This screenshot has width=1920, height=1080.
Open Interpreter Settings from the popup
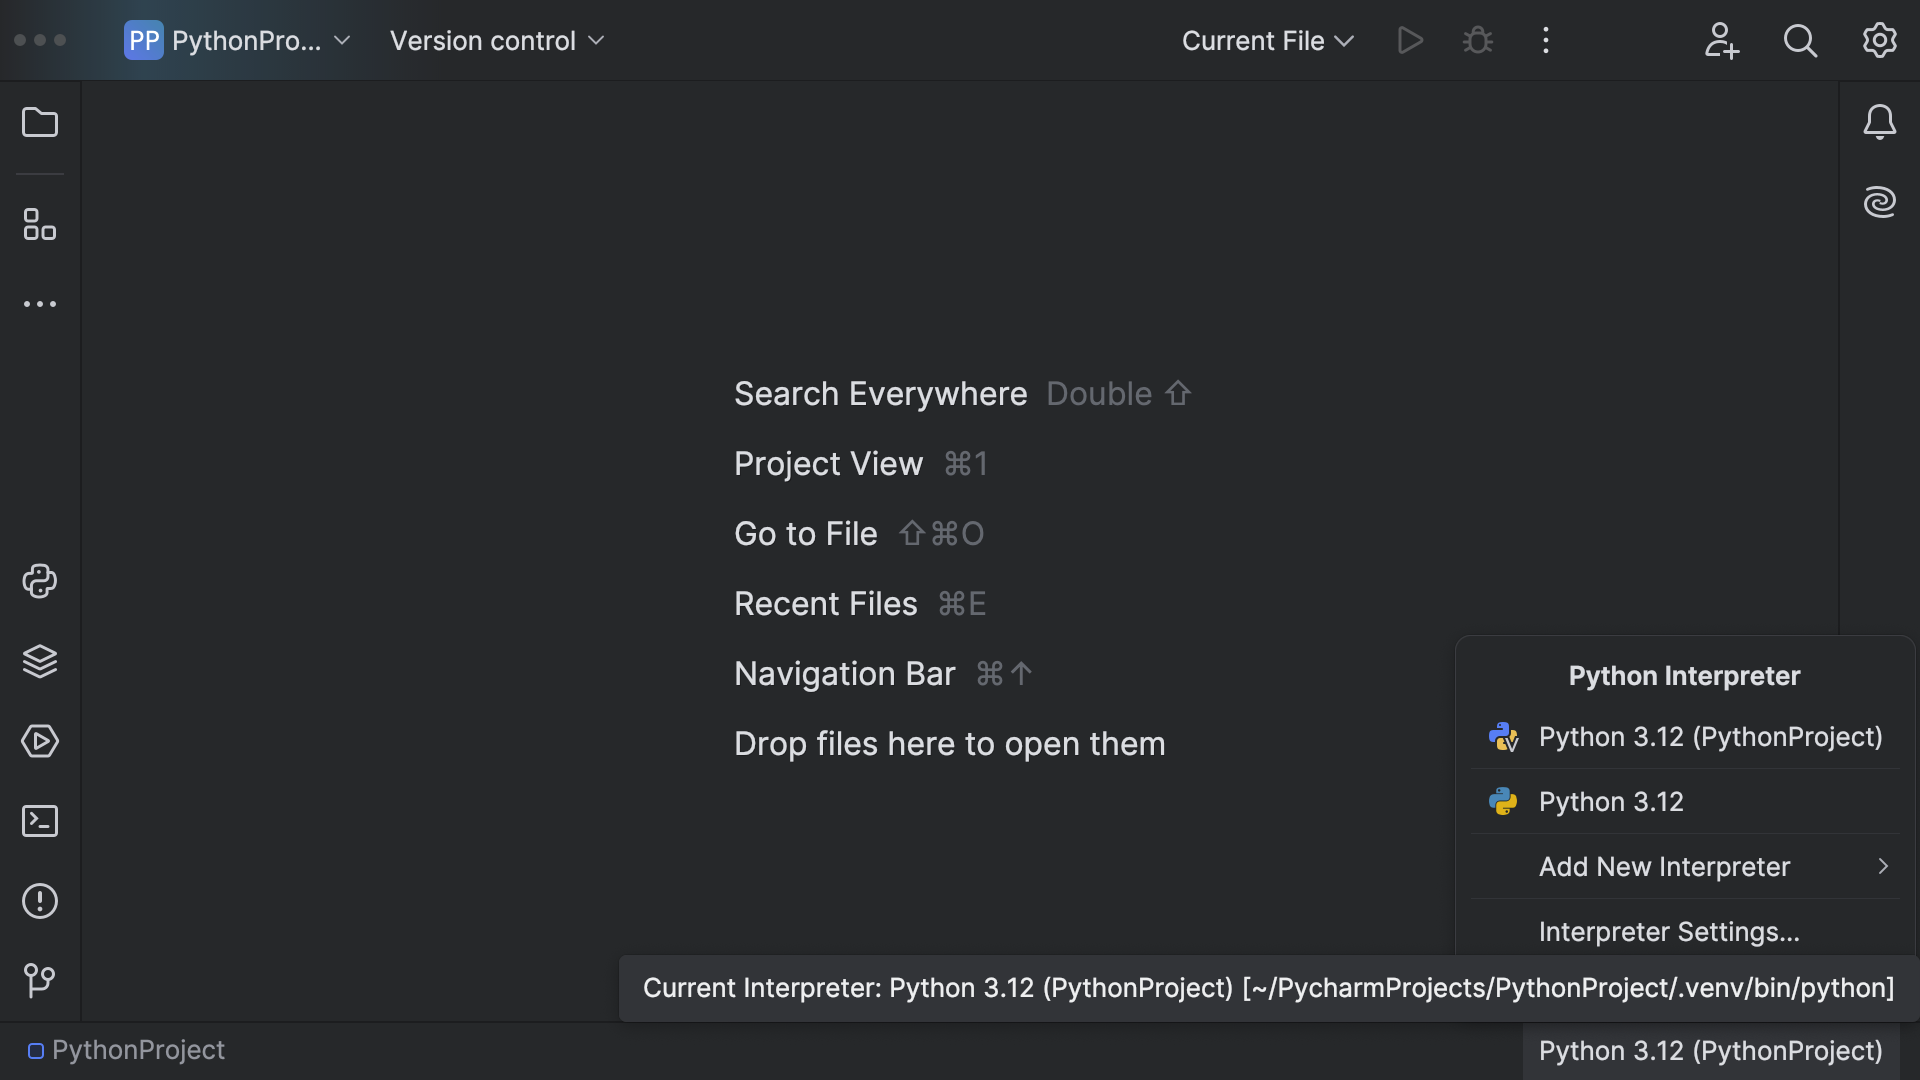tap(1670, 931)
